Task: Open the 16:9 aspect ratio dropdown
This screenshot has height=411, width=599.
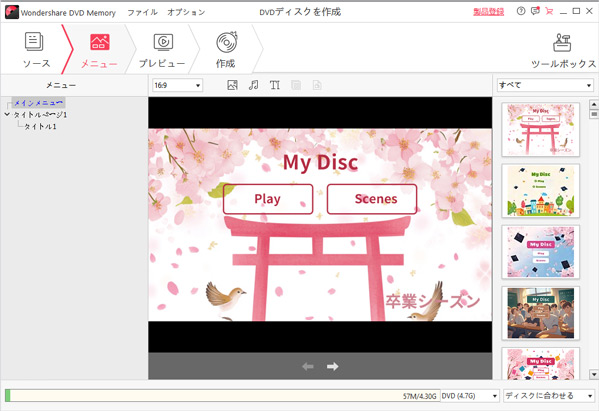Action: 177,85
